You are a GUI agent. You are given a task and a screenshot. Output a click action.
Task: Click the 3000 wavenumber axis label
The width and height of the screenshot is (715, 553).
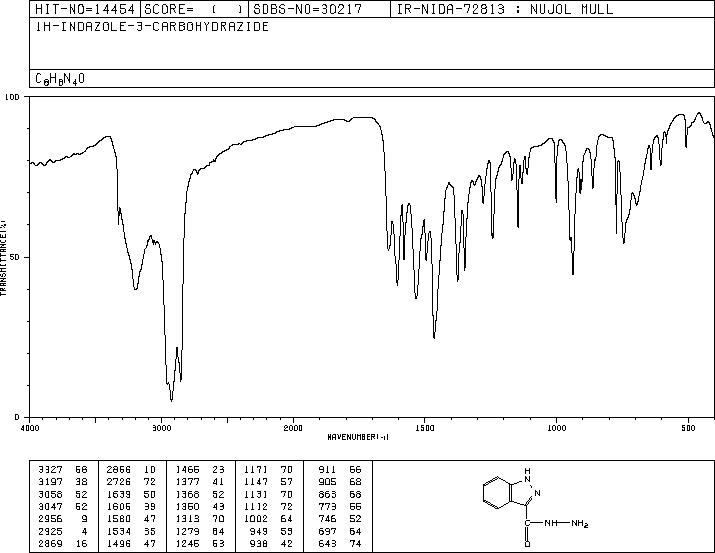point(161,428)
